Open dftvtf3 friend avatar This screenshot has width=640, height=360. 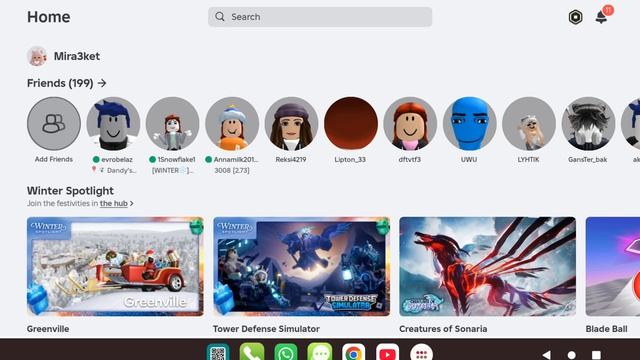point(410,124)
